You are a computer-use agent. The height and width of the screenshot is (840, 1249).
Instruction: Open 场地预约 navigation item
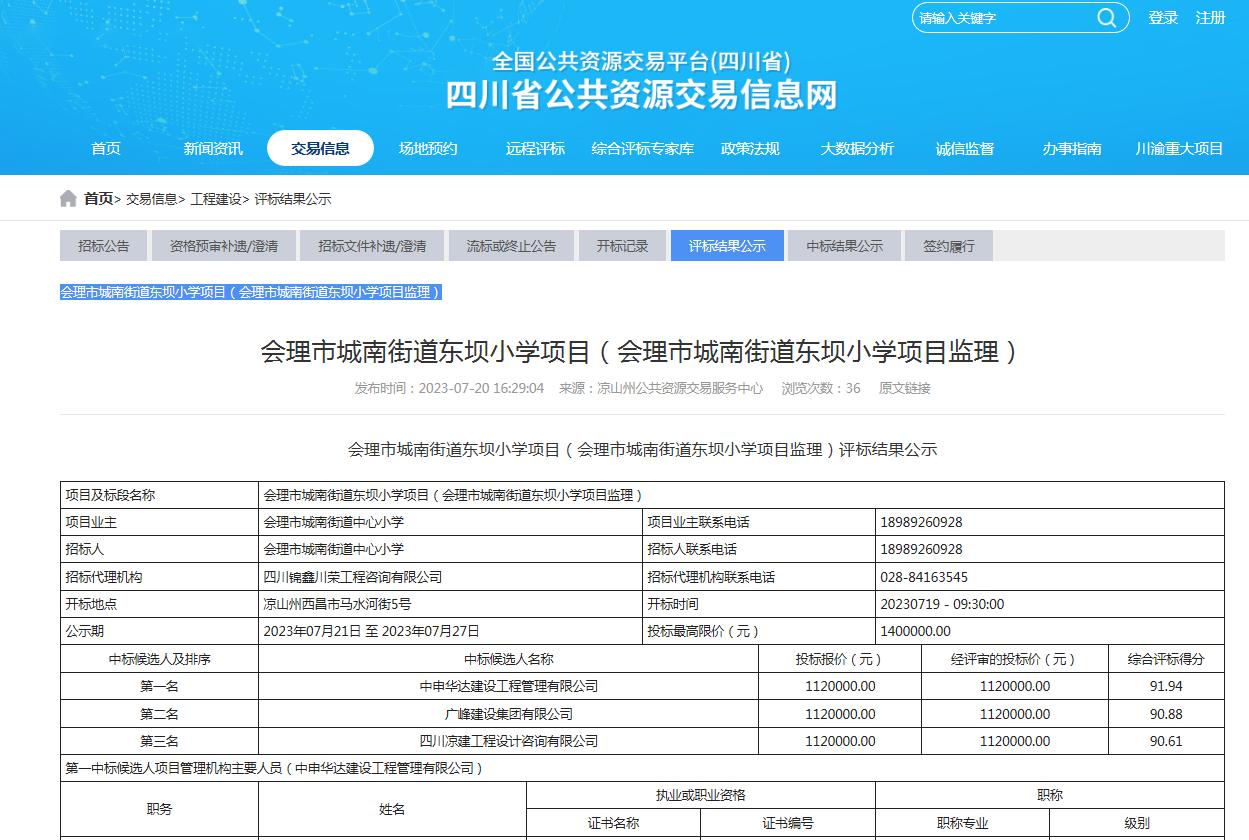428,148
